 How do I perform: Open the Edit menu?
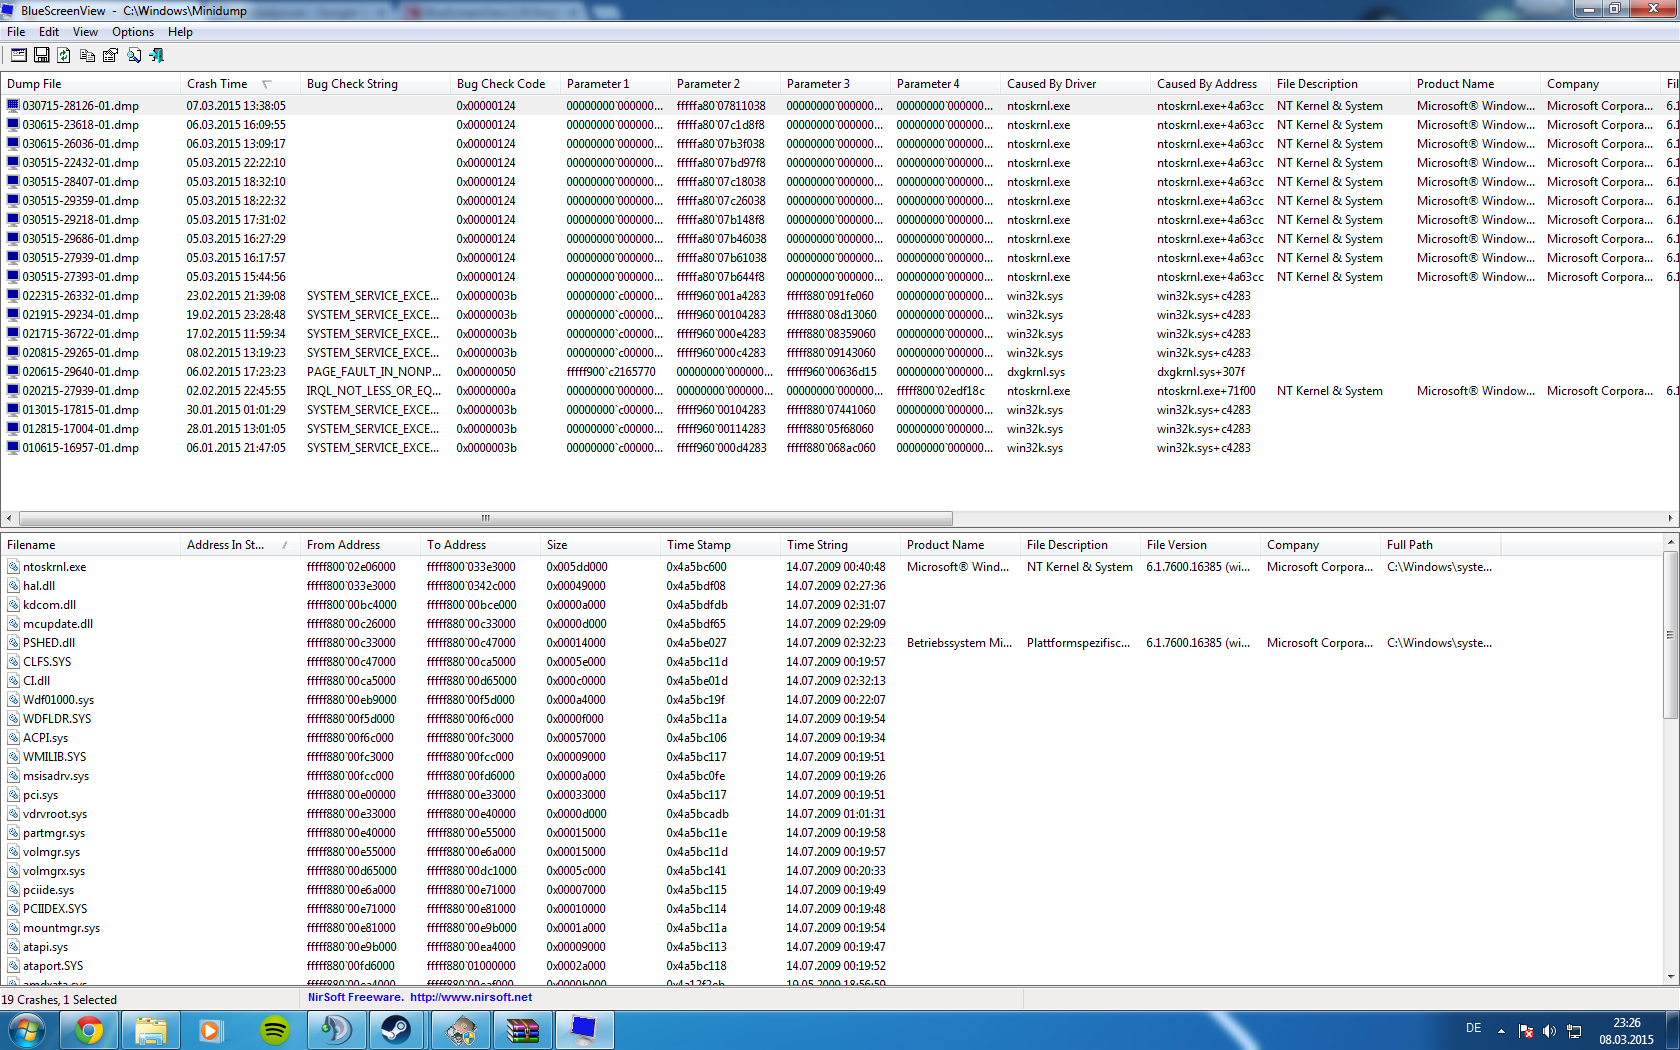click(x=49, y=32)
